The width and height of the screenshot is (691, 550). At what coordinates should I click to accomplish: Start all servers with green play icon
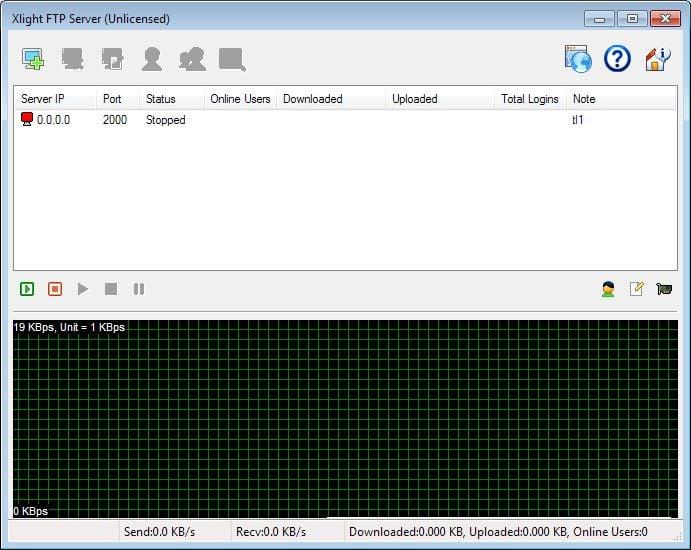27,289
